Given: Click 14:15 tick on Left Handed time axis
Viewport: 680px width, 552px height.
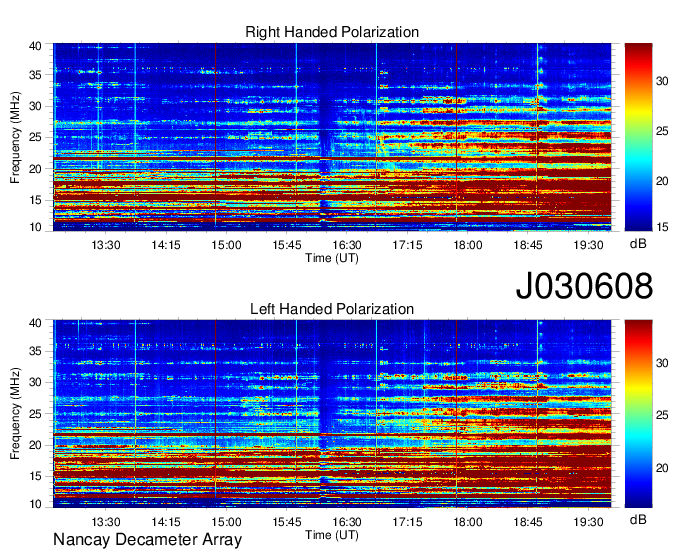Looking at the screenshot, I should [166, 522].
